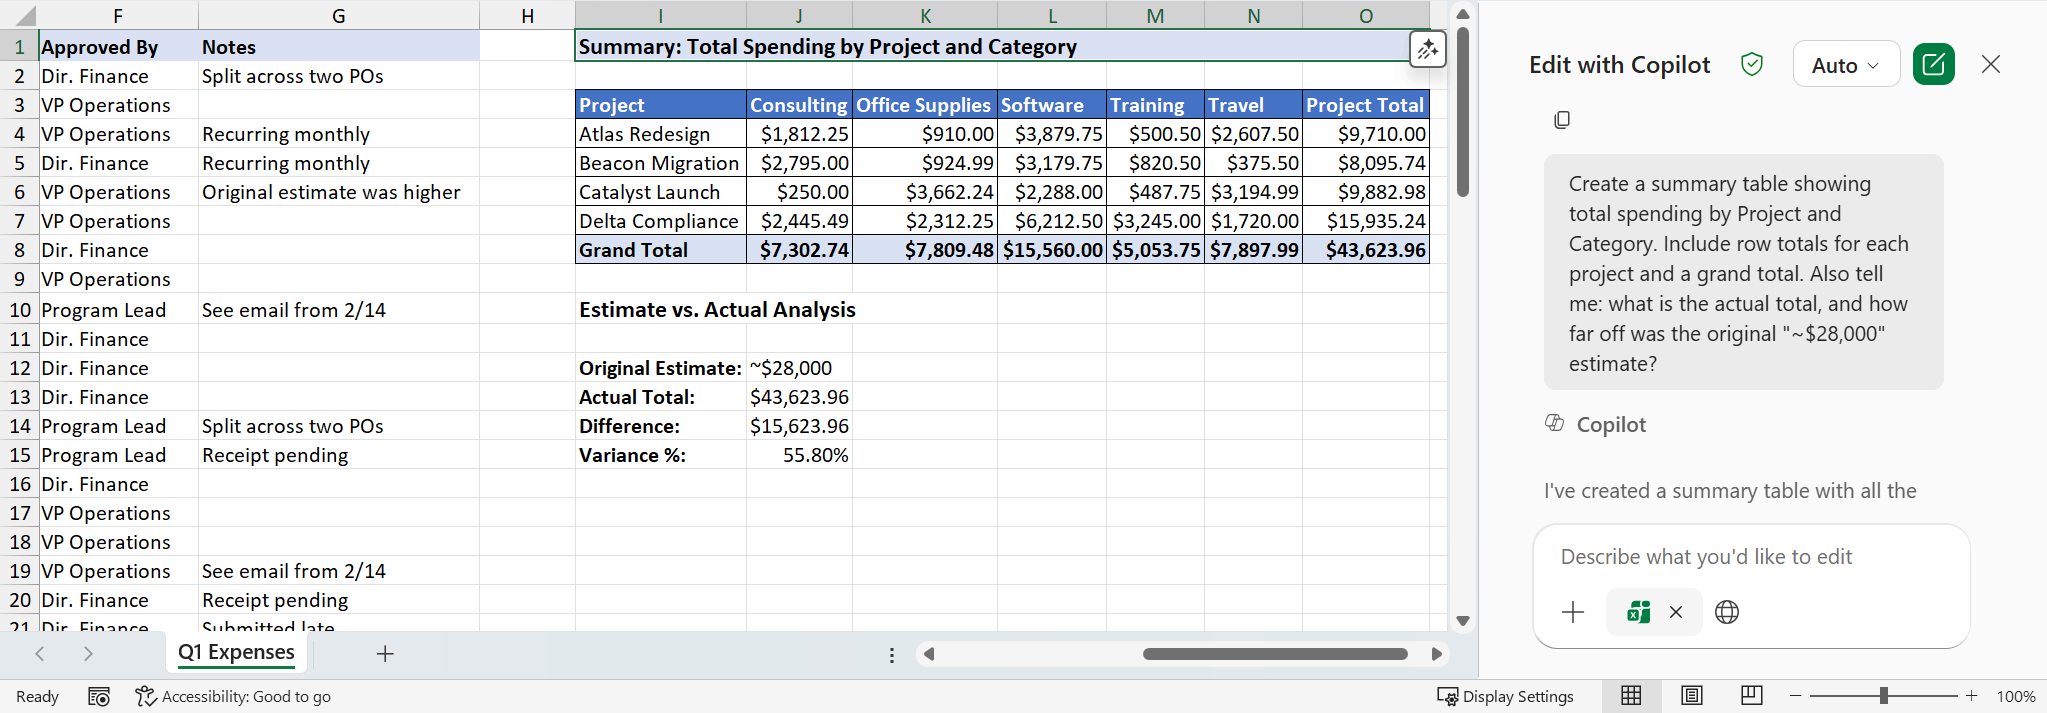This screenshot has height=713, width=2047.
Task: Select column F header
Action: [x=118, y=15]
